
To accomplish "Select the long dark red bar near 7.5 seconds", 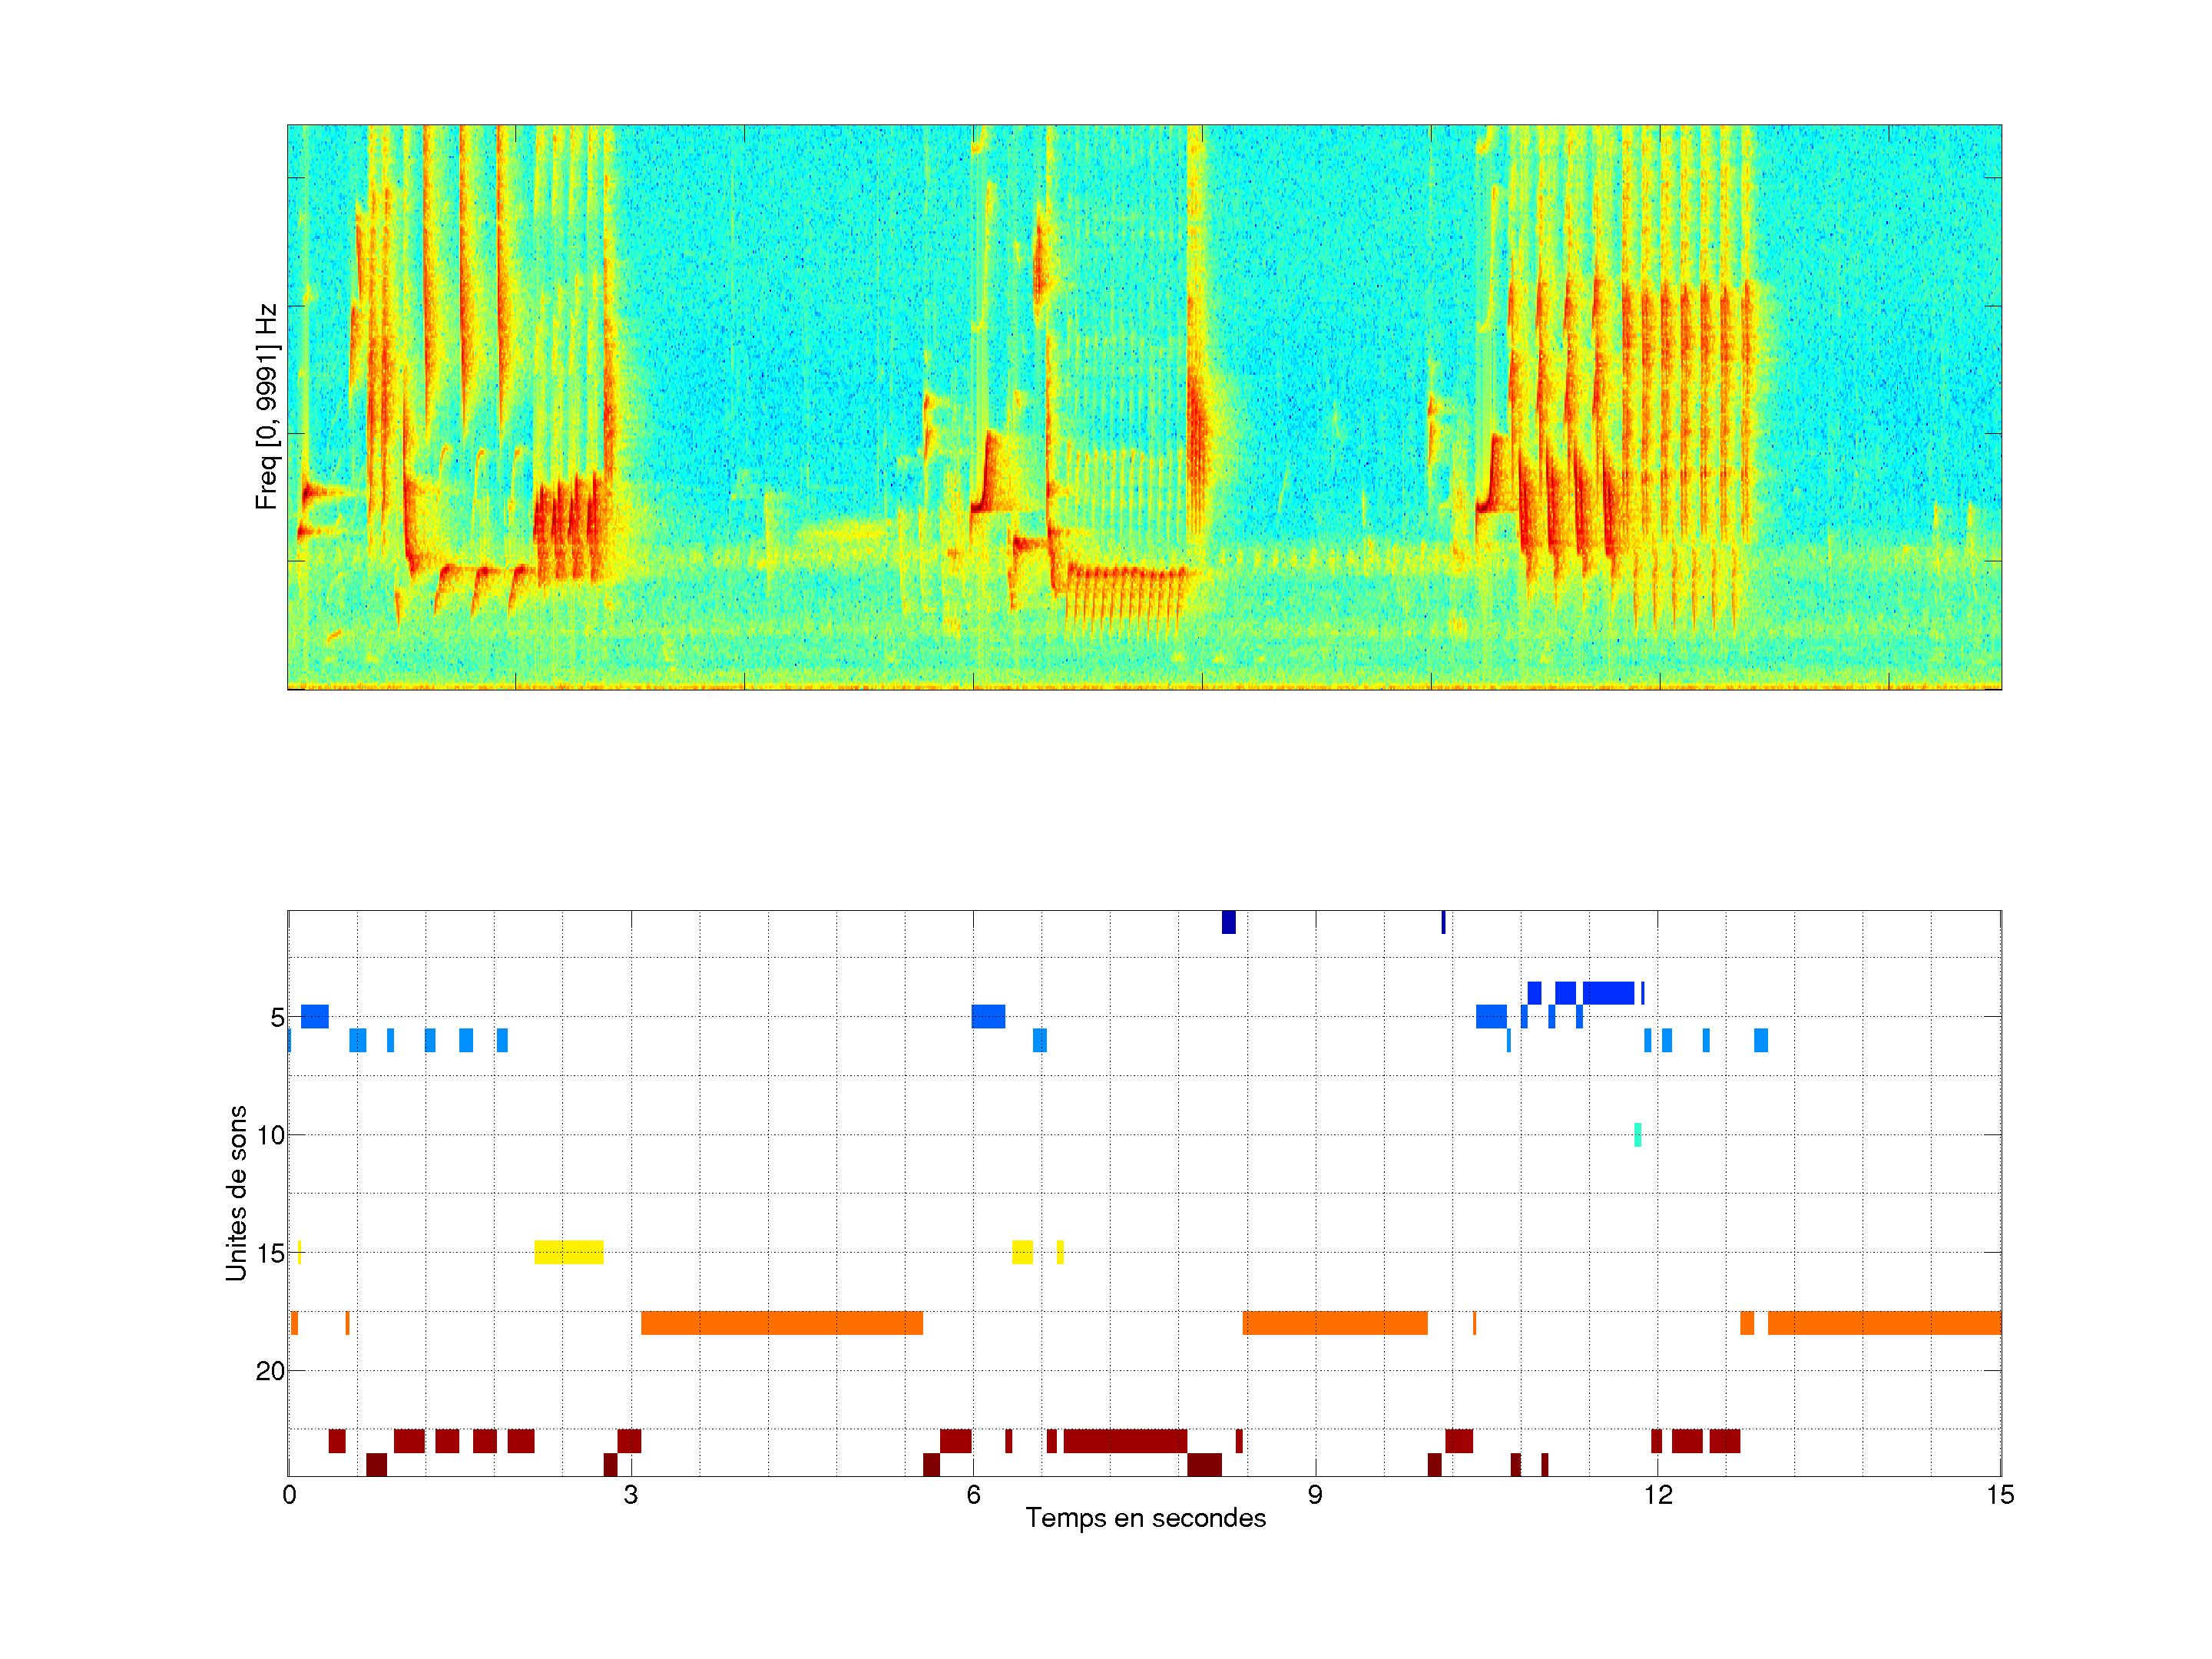I will coord(1125,1441).
